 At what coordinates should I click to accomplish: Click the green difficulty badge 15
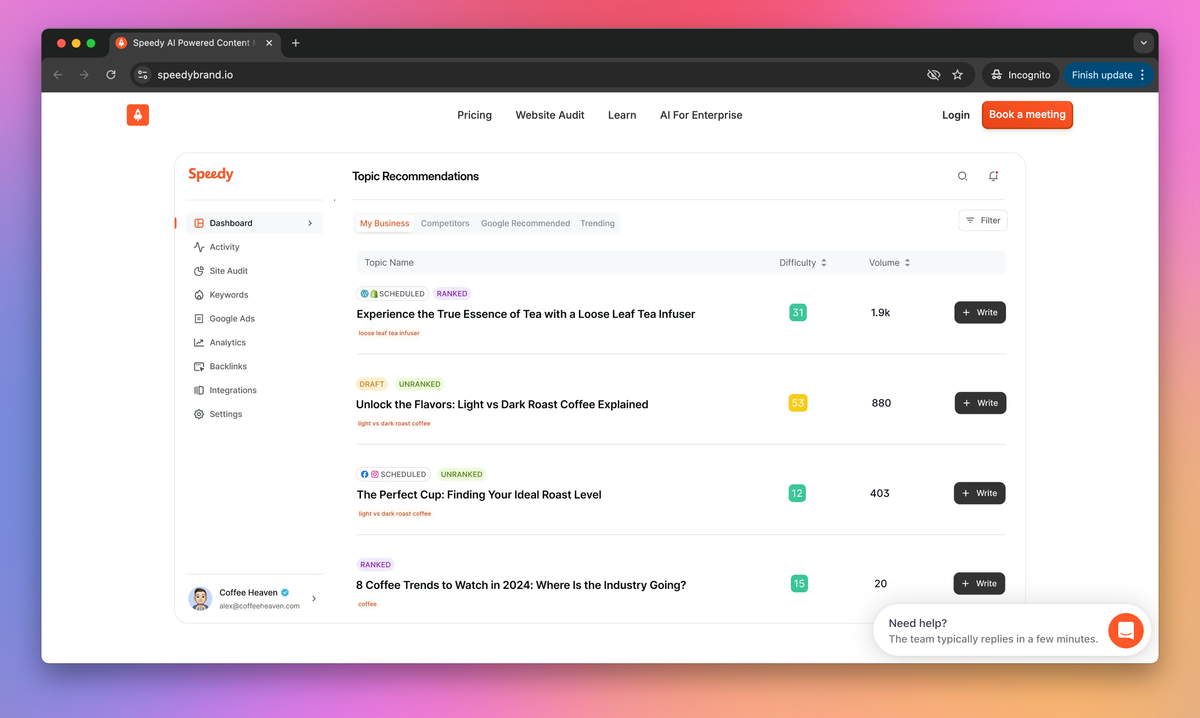pyautogui.click(x=799, y=583)
